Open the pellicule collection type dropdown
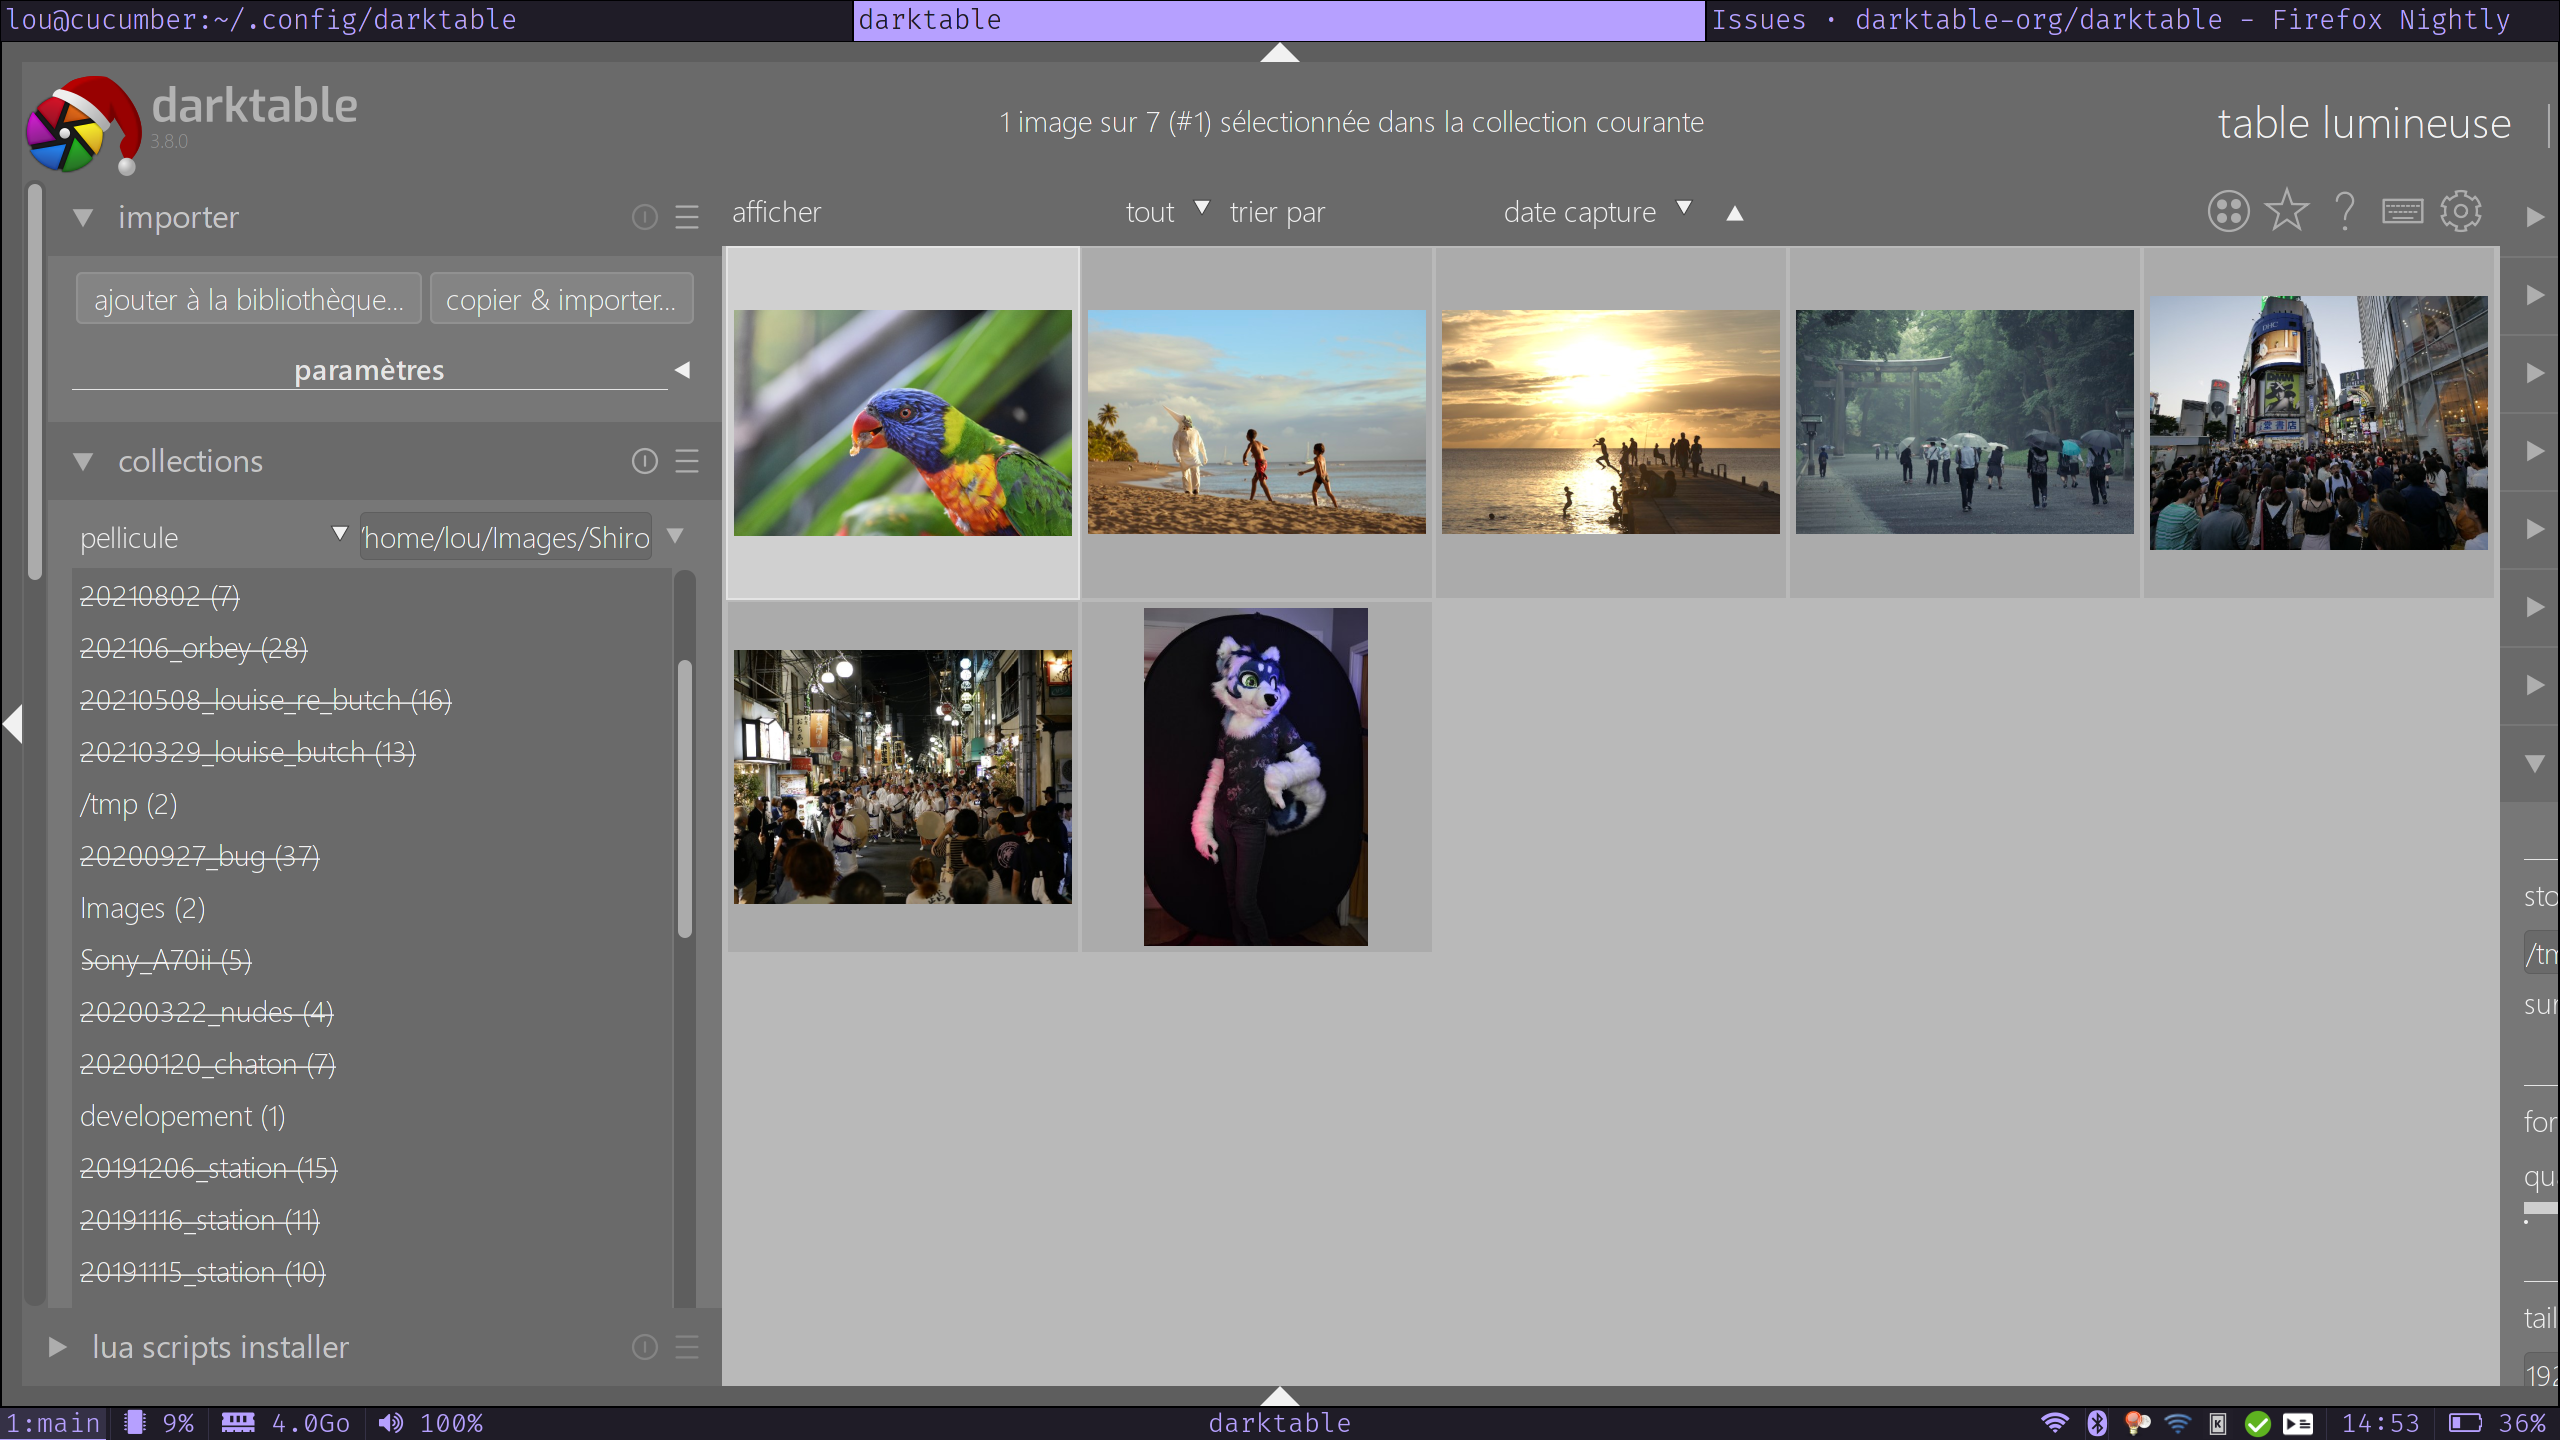 click(213, 537)
